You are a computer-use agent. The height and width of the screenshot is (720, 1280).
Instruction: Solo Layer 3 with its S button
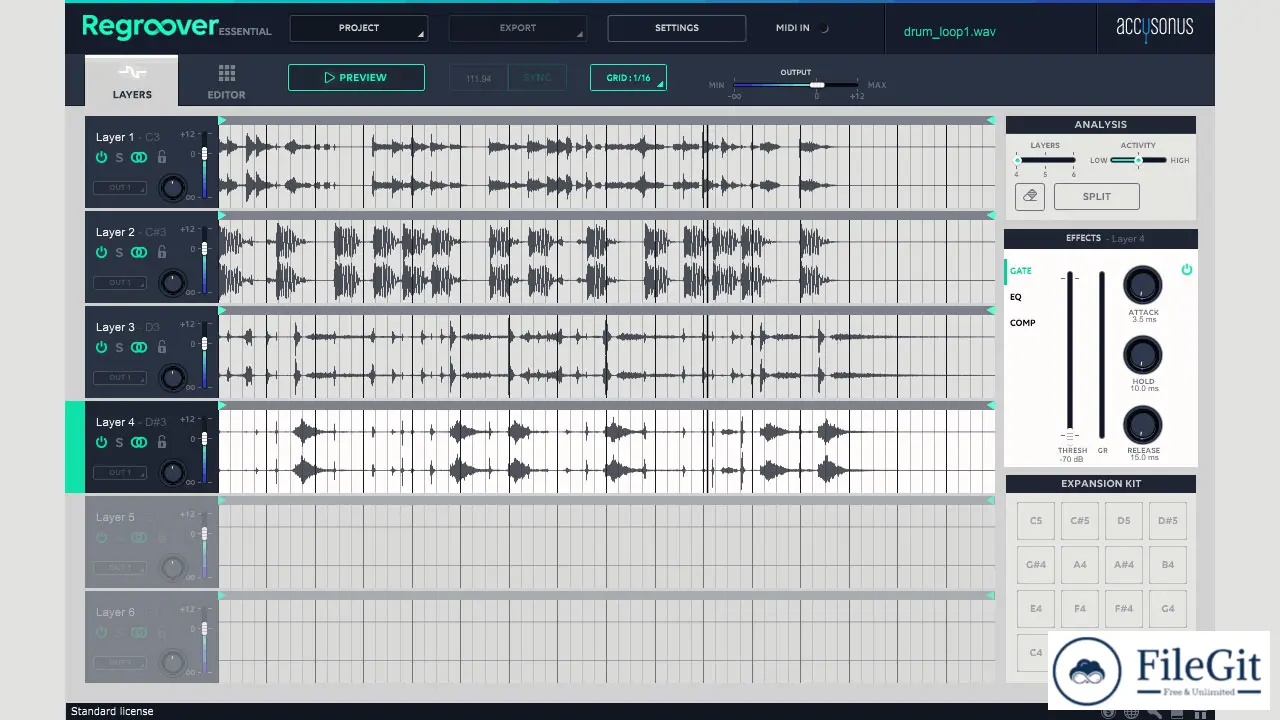click(x=119, y=347)
